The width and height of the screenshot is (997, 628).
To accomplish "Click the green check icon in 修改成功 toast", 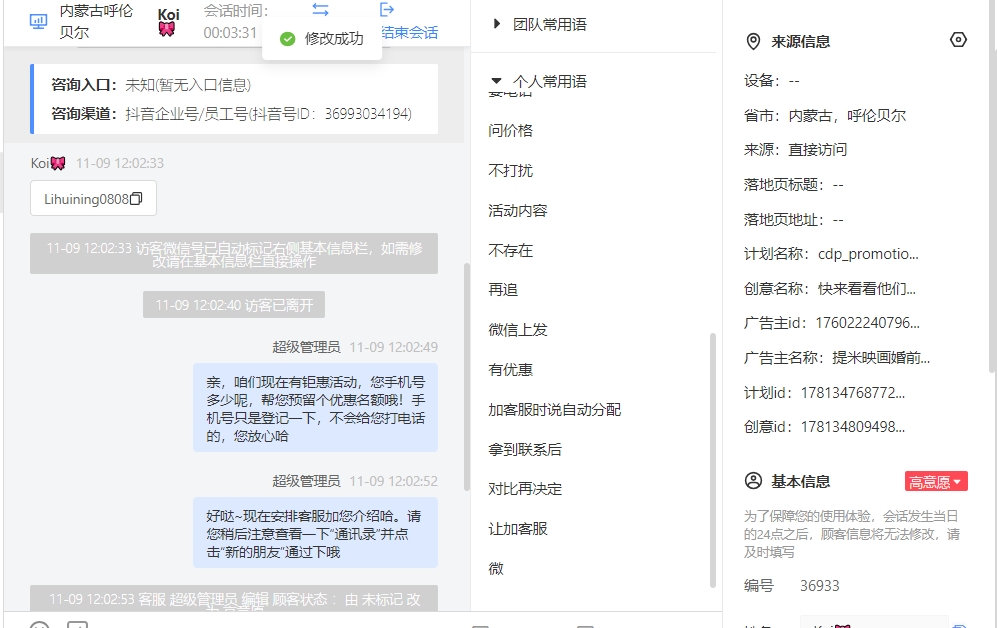I will click(x=287, y=39).
